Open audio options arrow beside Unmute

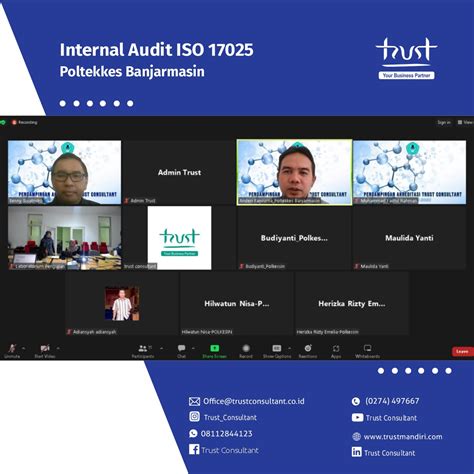(x=24, y=349)
